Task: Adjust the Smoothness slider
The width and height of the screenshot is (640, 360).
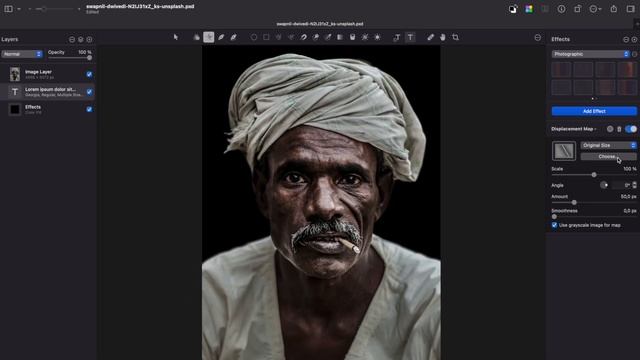Action: tap(594, 217)
